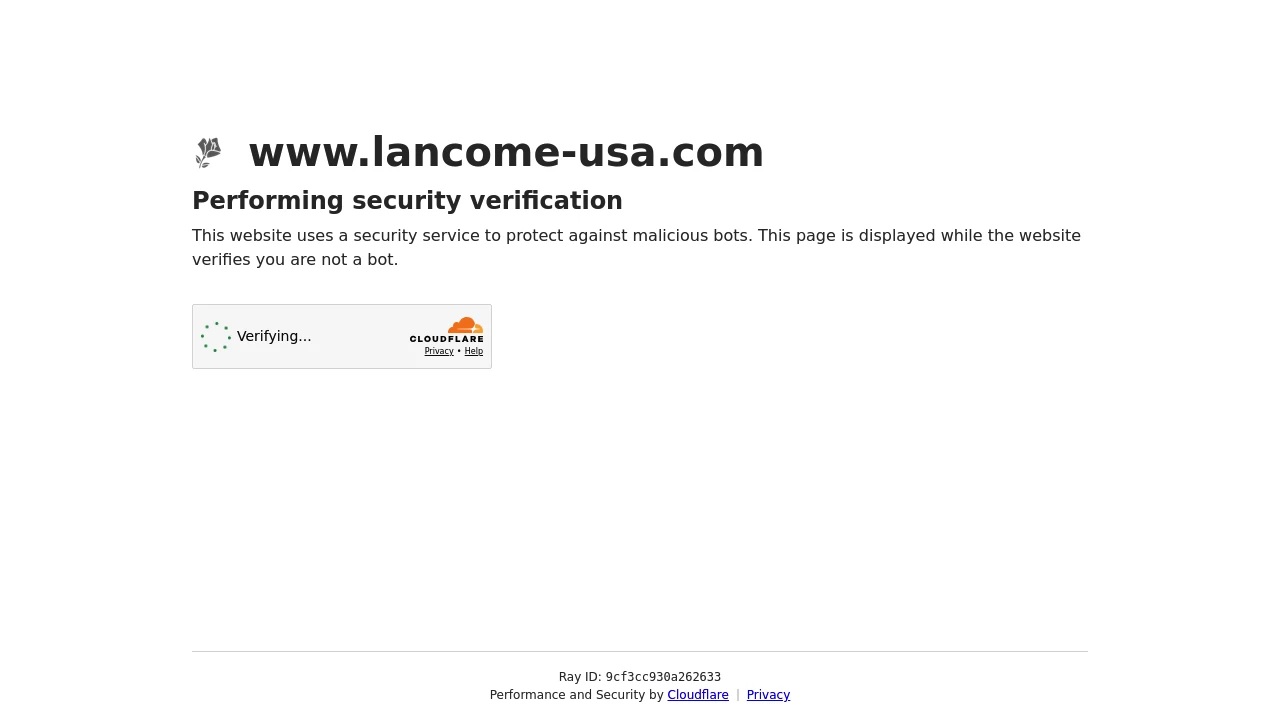Click empty area of Cloudflare verification box
Screen dimensions: 1280x720
[x=360, y=337]
